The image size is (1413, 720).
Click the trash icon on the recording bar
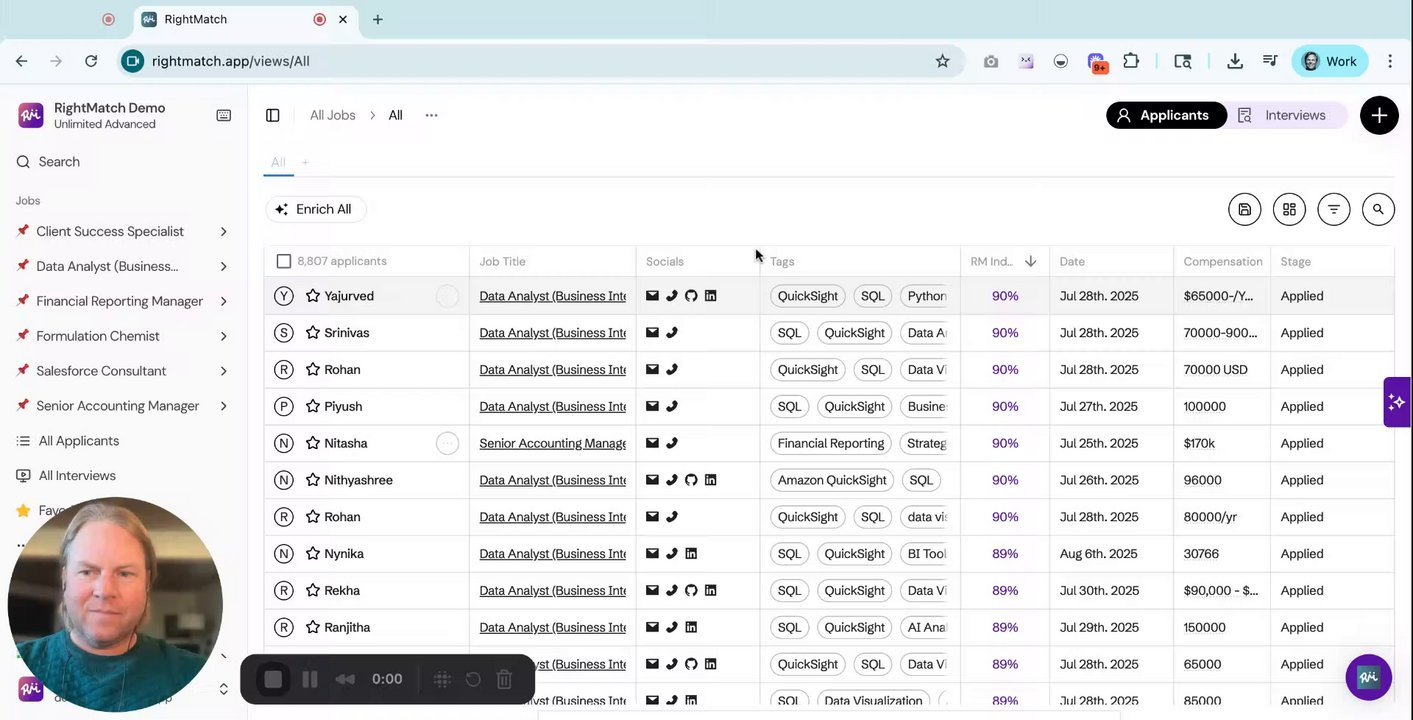point(504,679)
